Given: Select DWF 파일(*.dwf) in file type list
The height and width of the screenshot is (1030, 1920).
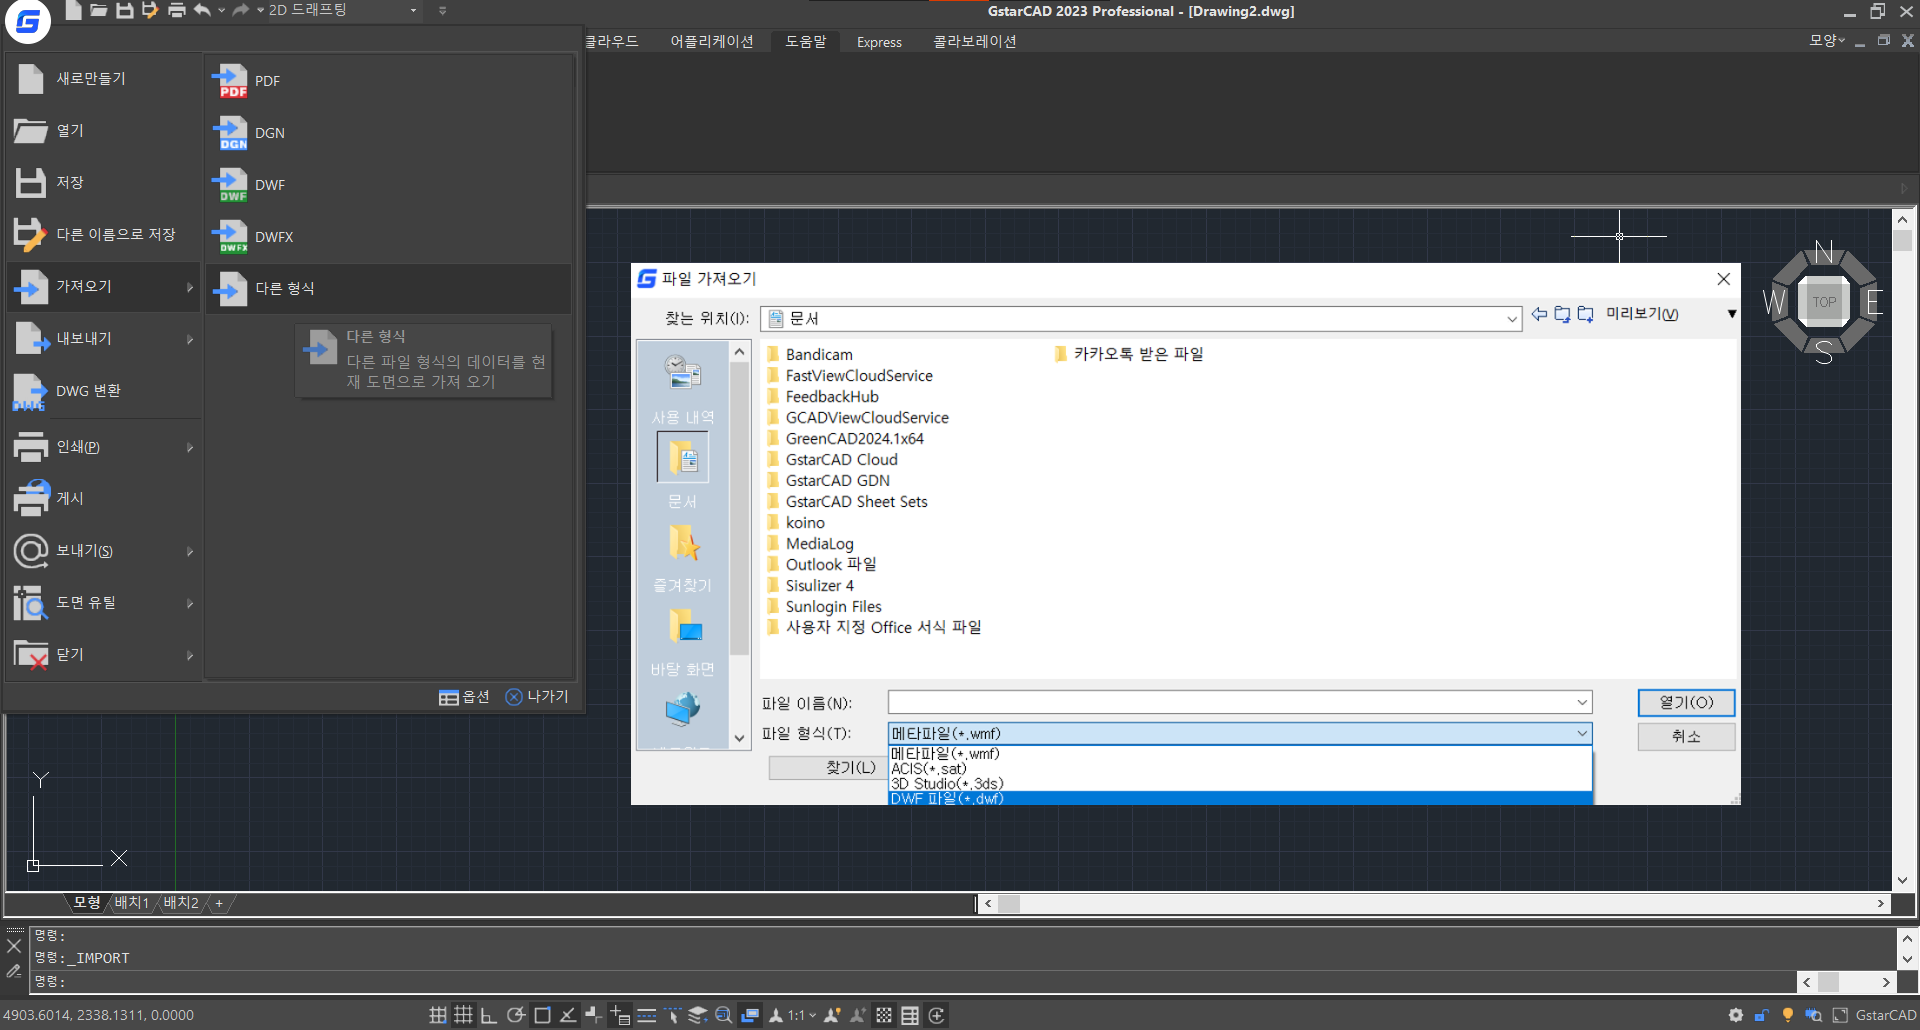Looking at the screenshot, I should pyautogui.click(x=1240, y=799).
